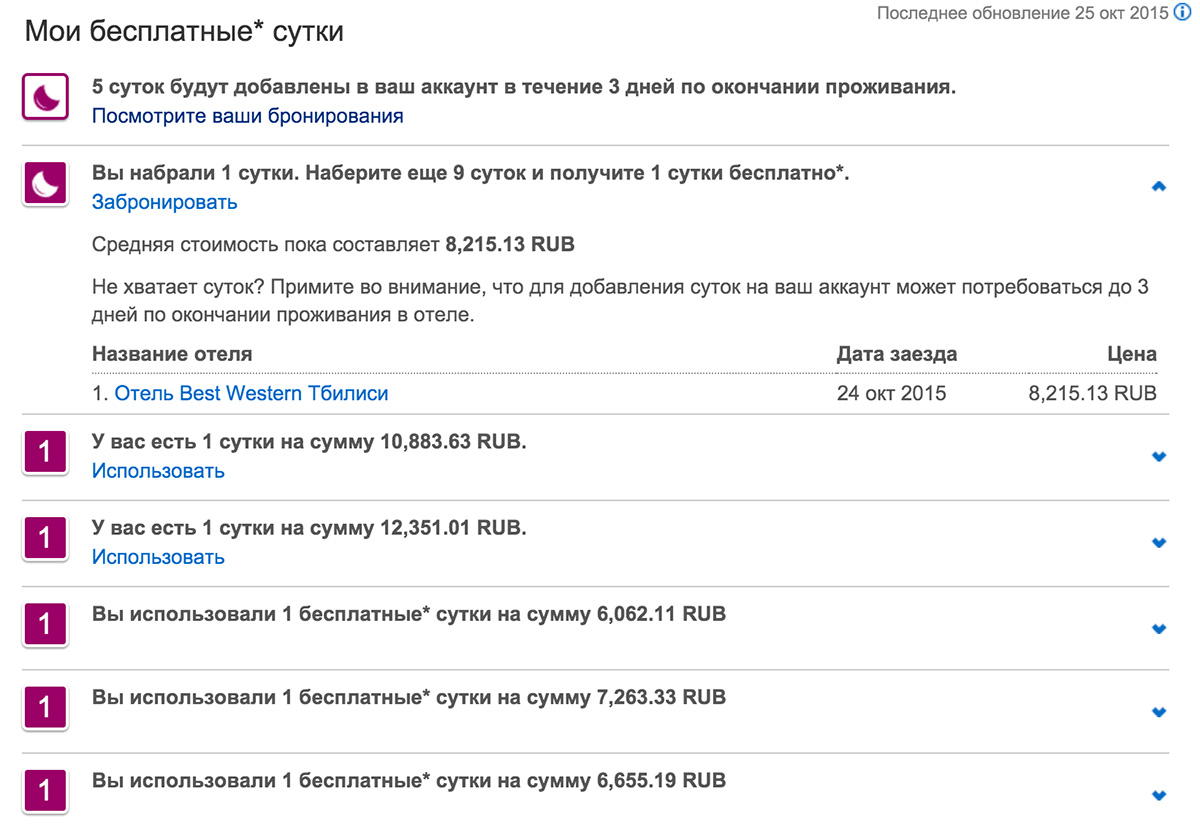Expand the used 7,263.33 RUB night row

pyautogui.click(x=1159, y=713)
